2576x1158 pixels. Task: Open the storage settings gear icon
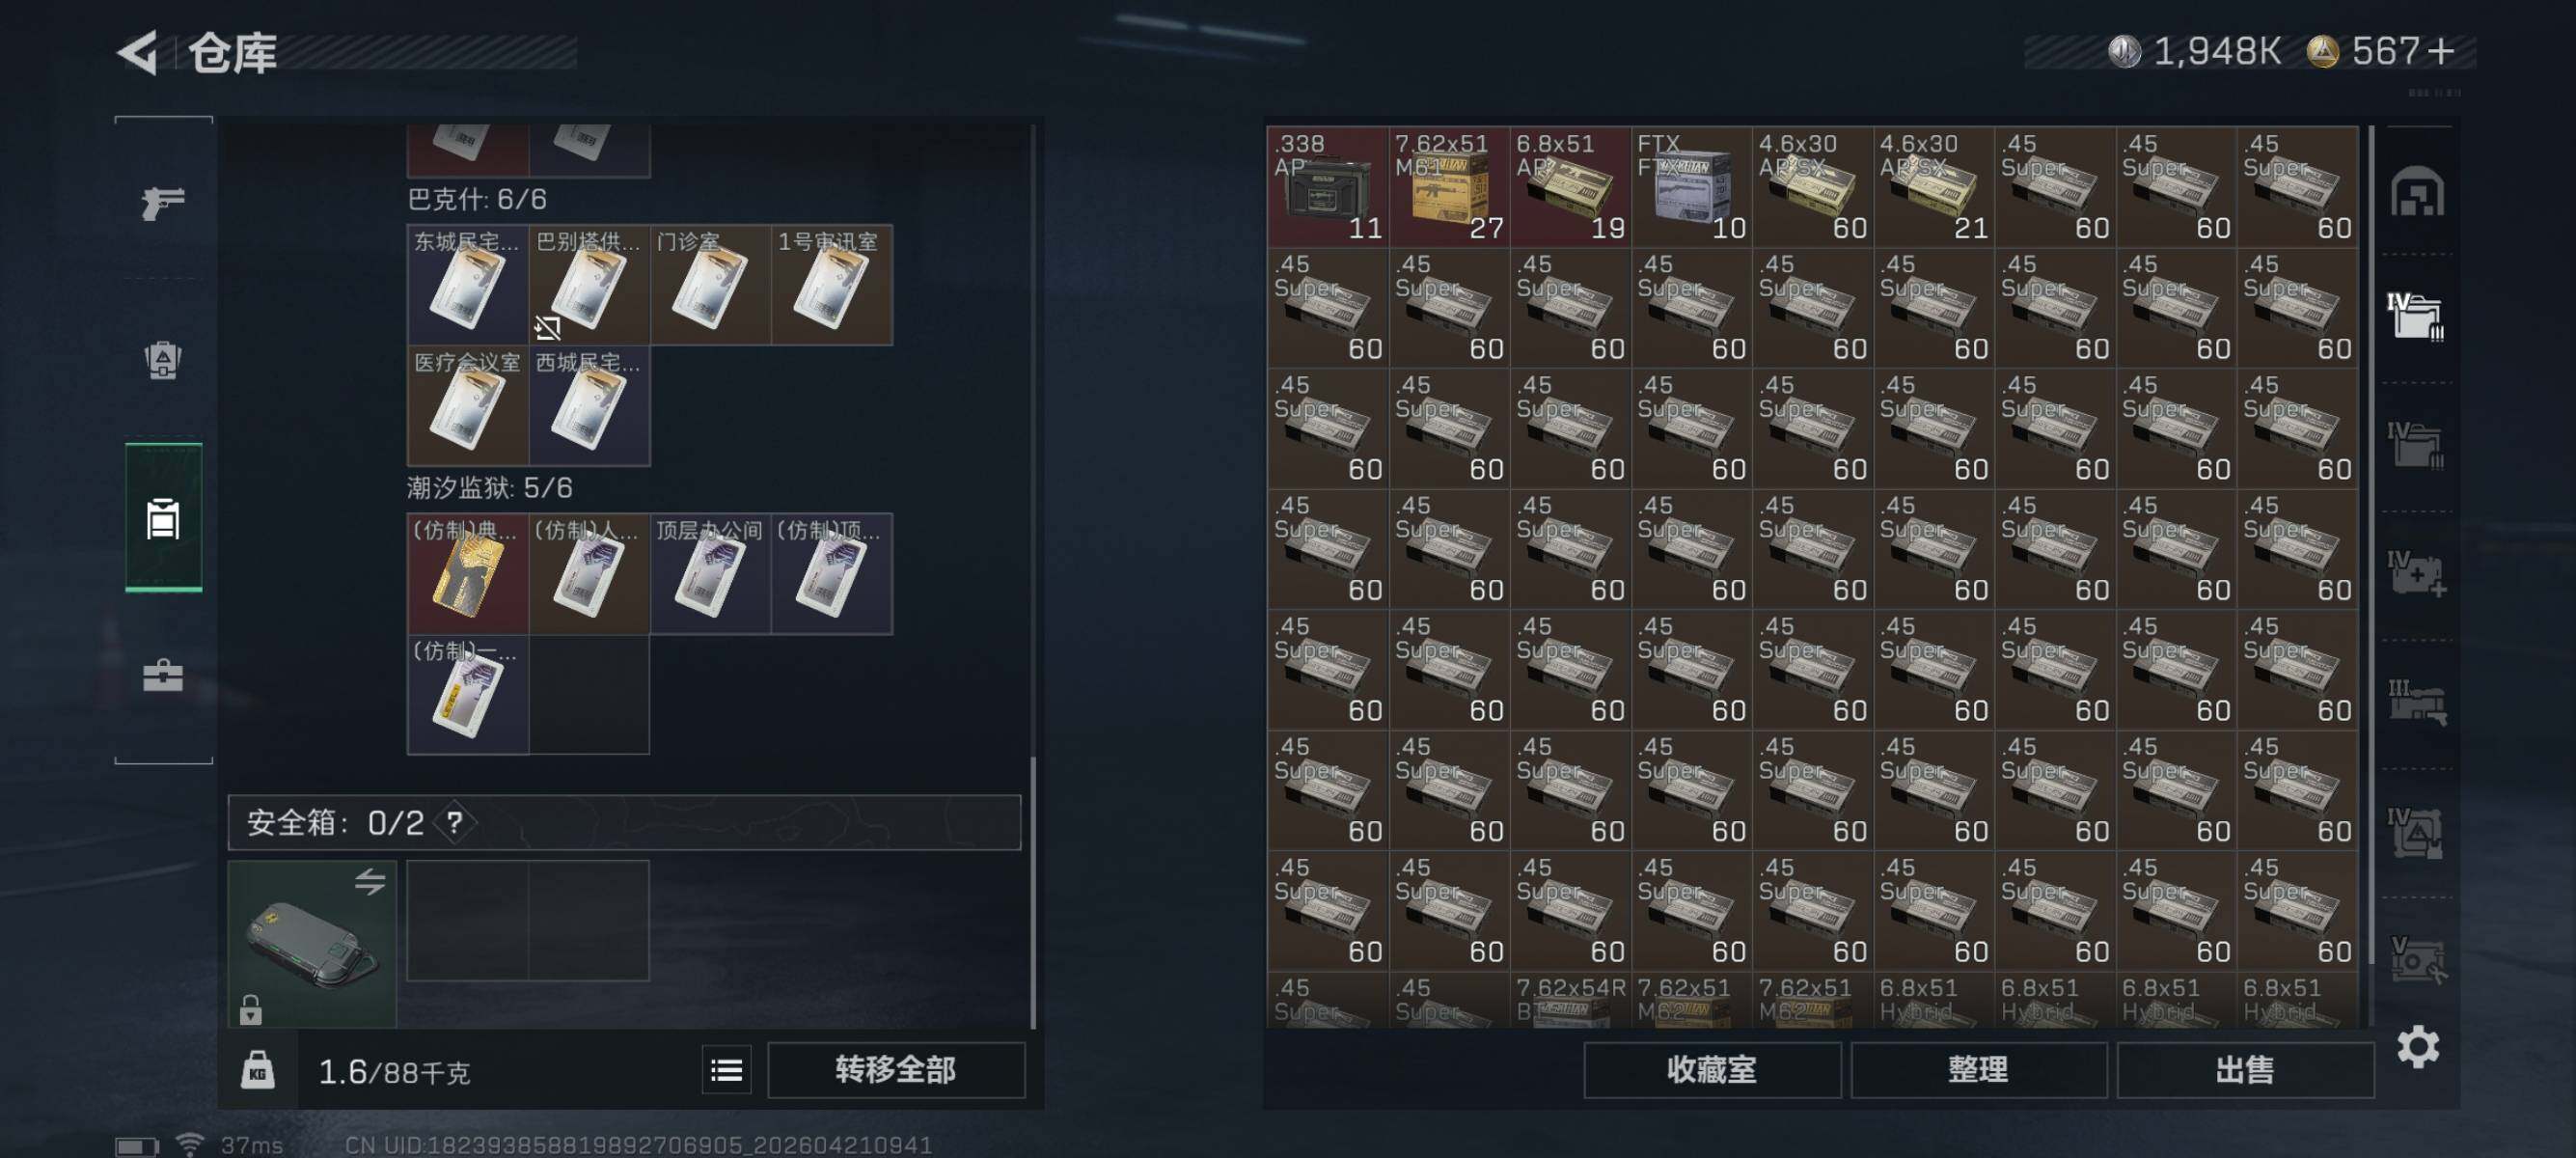tap(2417, 1047)
